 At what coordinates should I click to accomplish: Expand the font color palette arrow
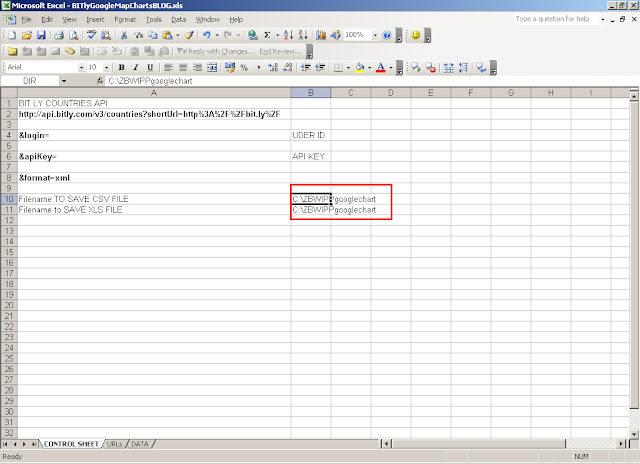point(391,67)
